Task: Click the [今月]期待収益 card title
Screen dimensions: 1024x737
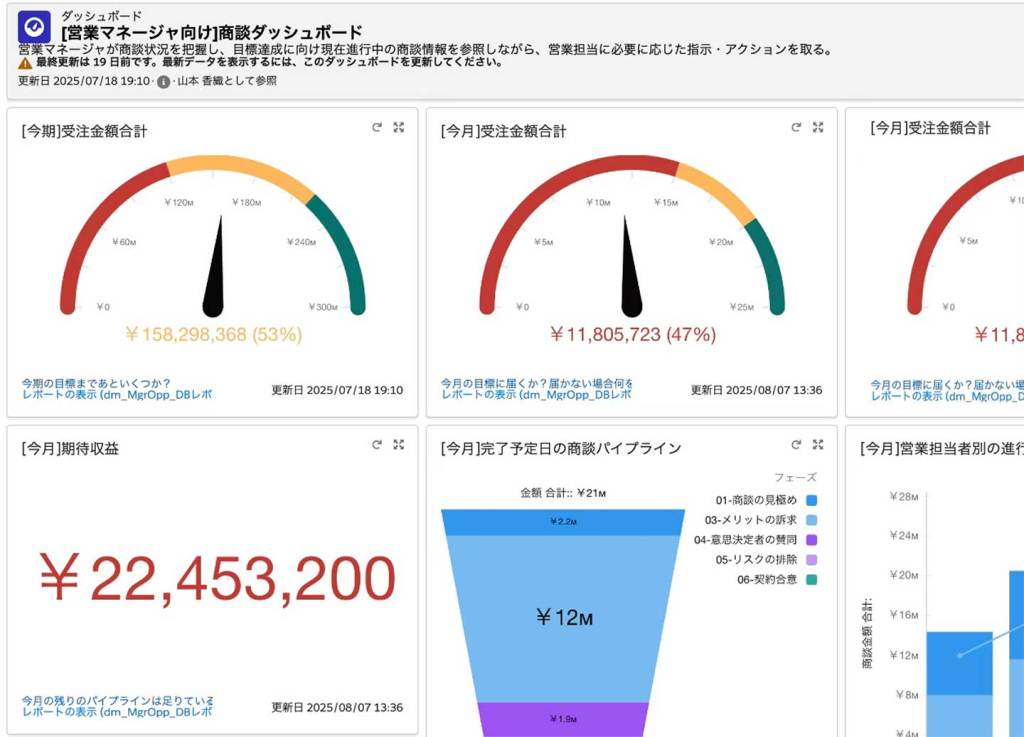Action: (x=70, y=448)
